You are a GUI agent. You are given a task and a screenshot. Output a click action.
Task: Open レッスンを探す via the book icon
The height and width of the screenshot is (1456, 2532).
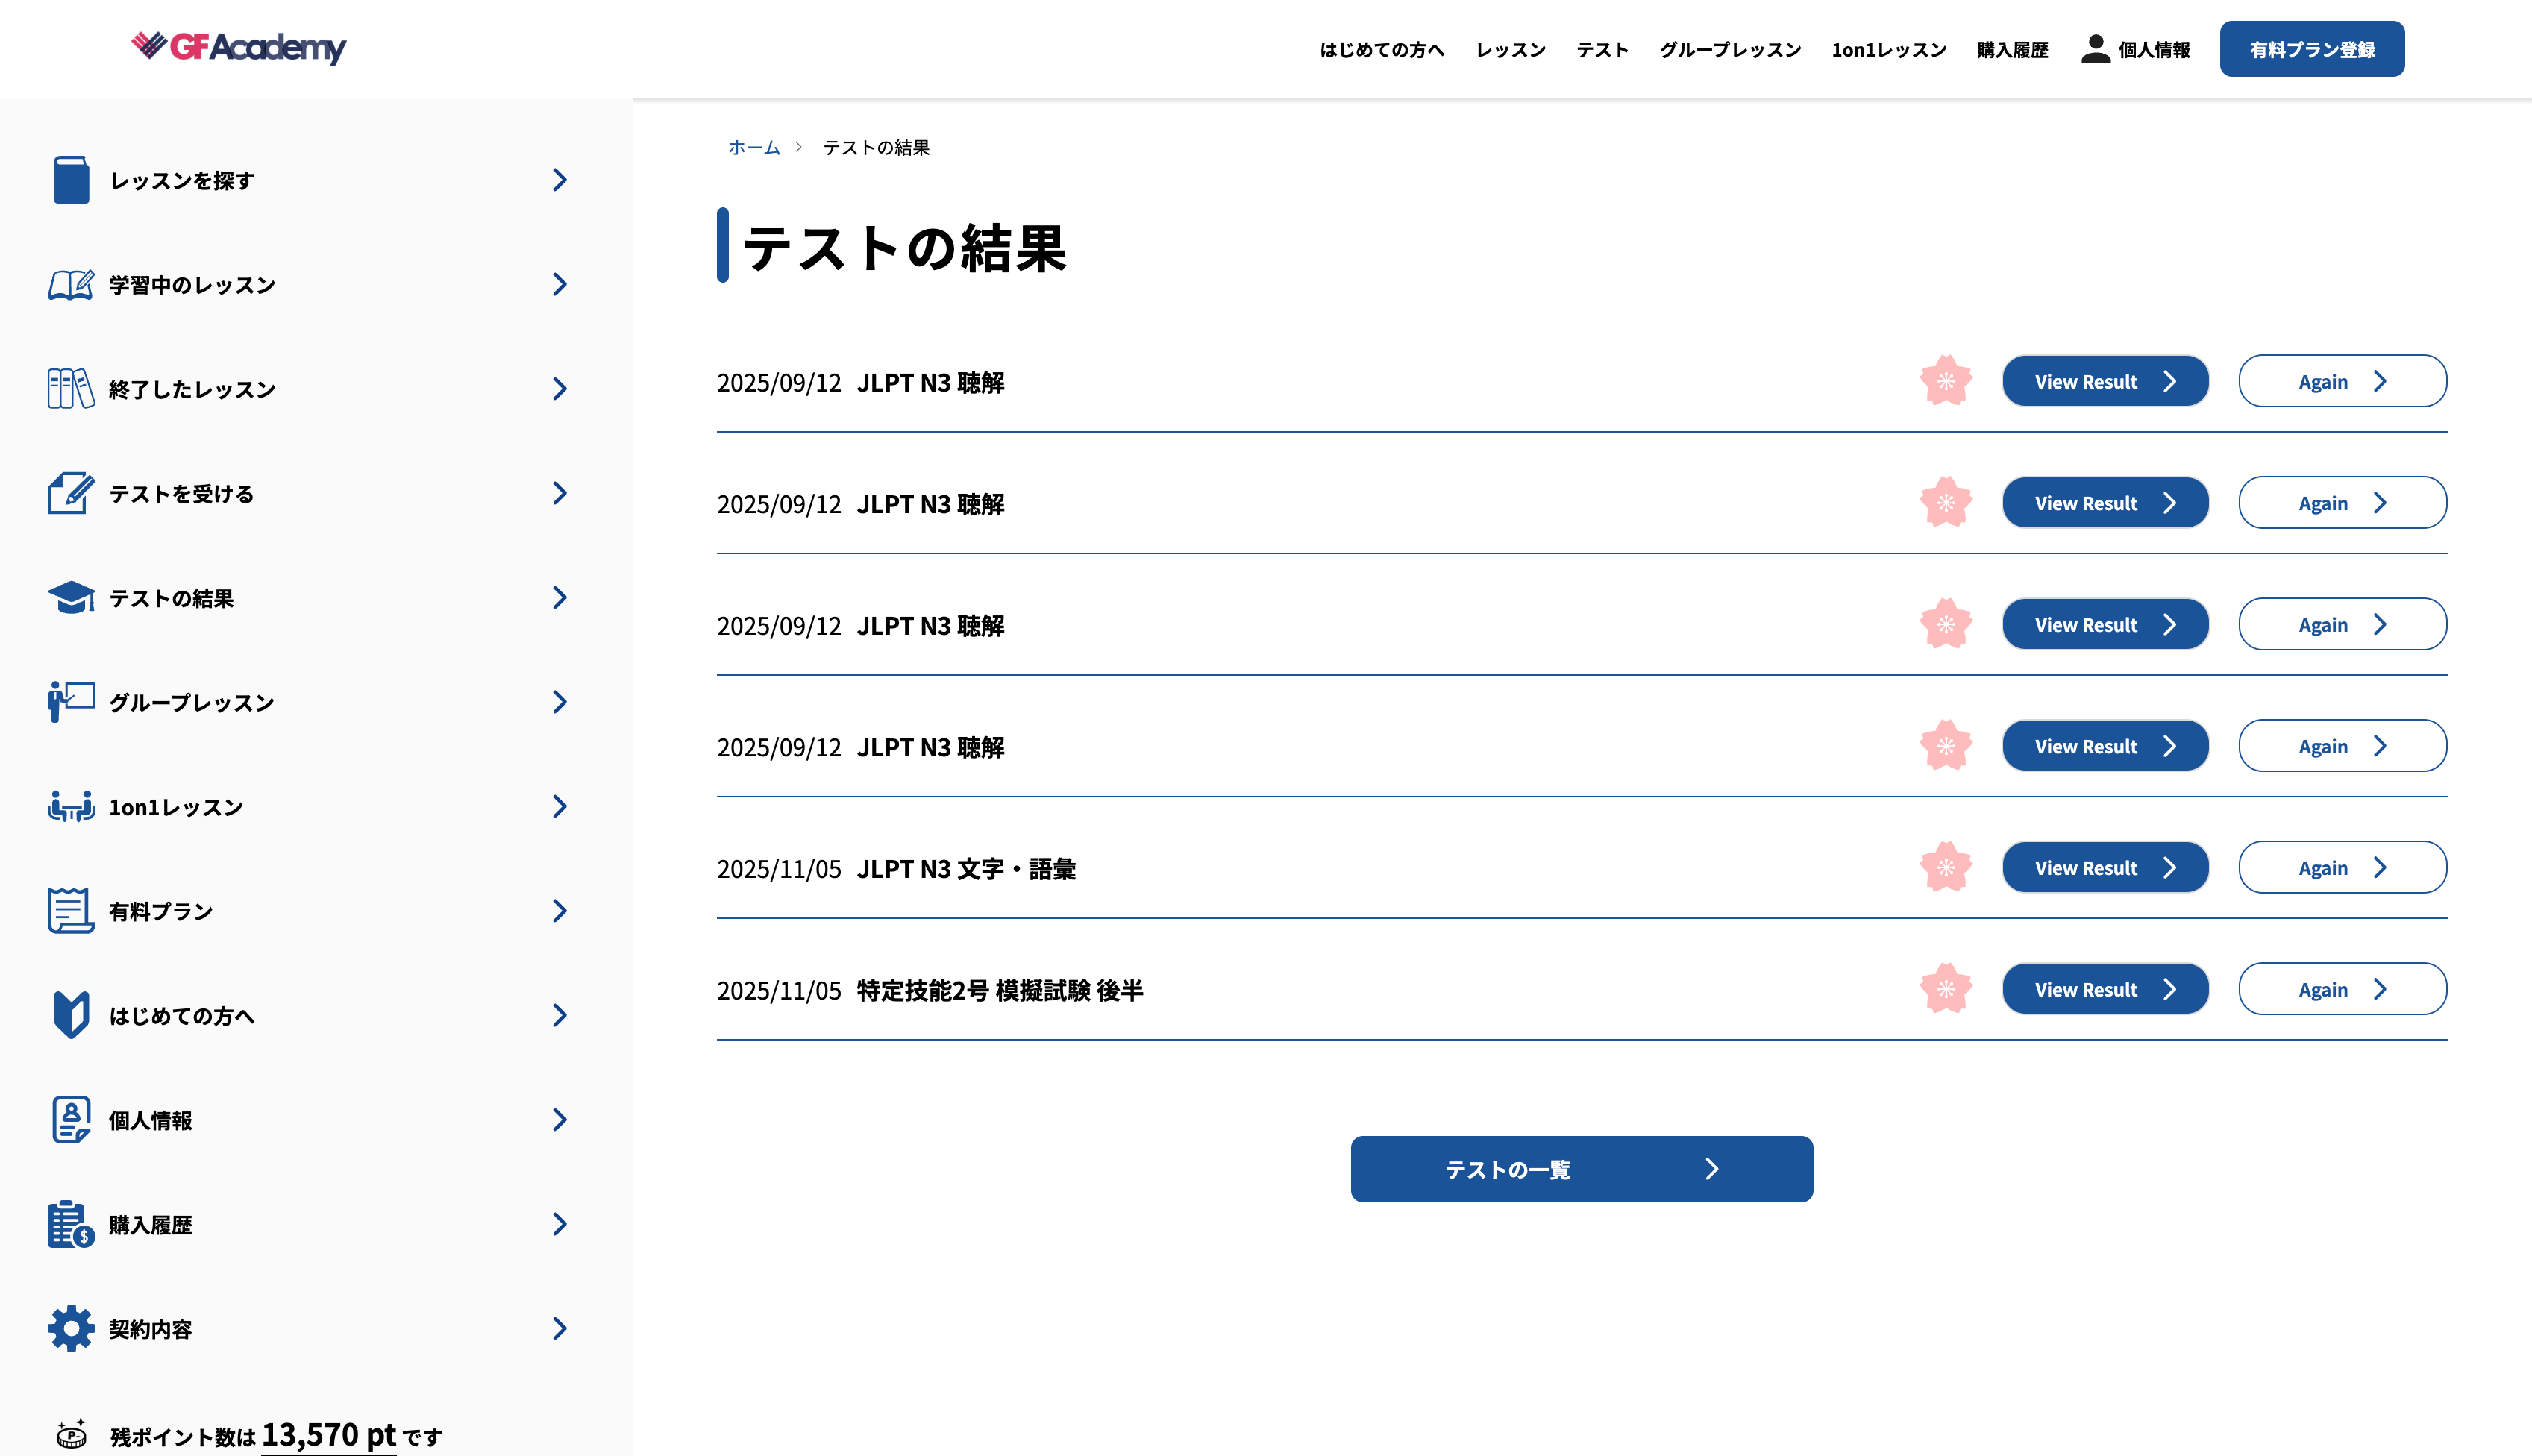pyautogui.click(x=71, y=180)
